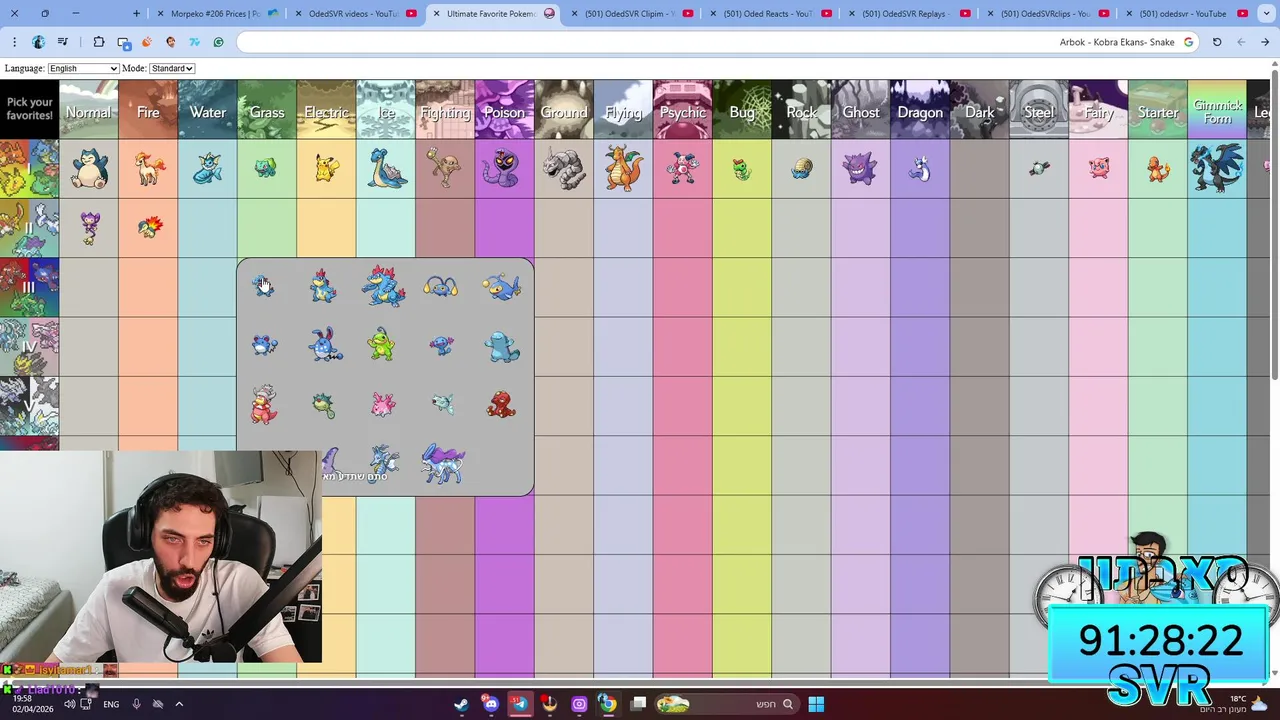Pick Qwilfish in the Water popup
This screenshot has width=1280, height=720.
[x=323, y=405]
